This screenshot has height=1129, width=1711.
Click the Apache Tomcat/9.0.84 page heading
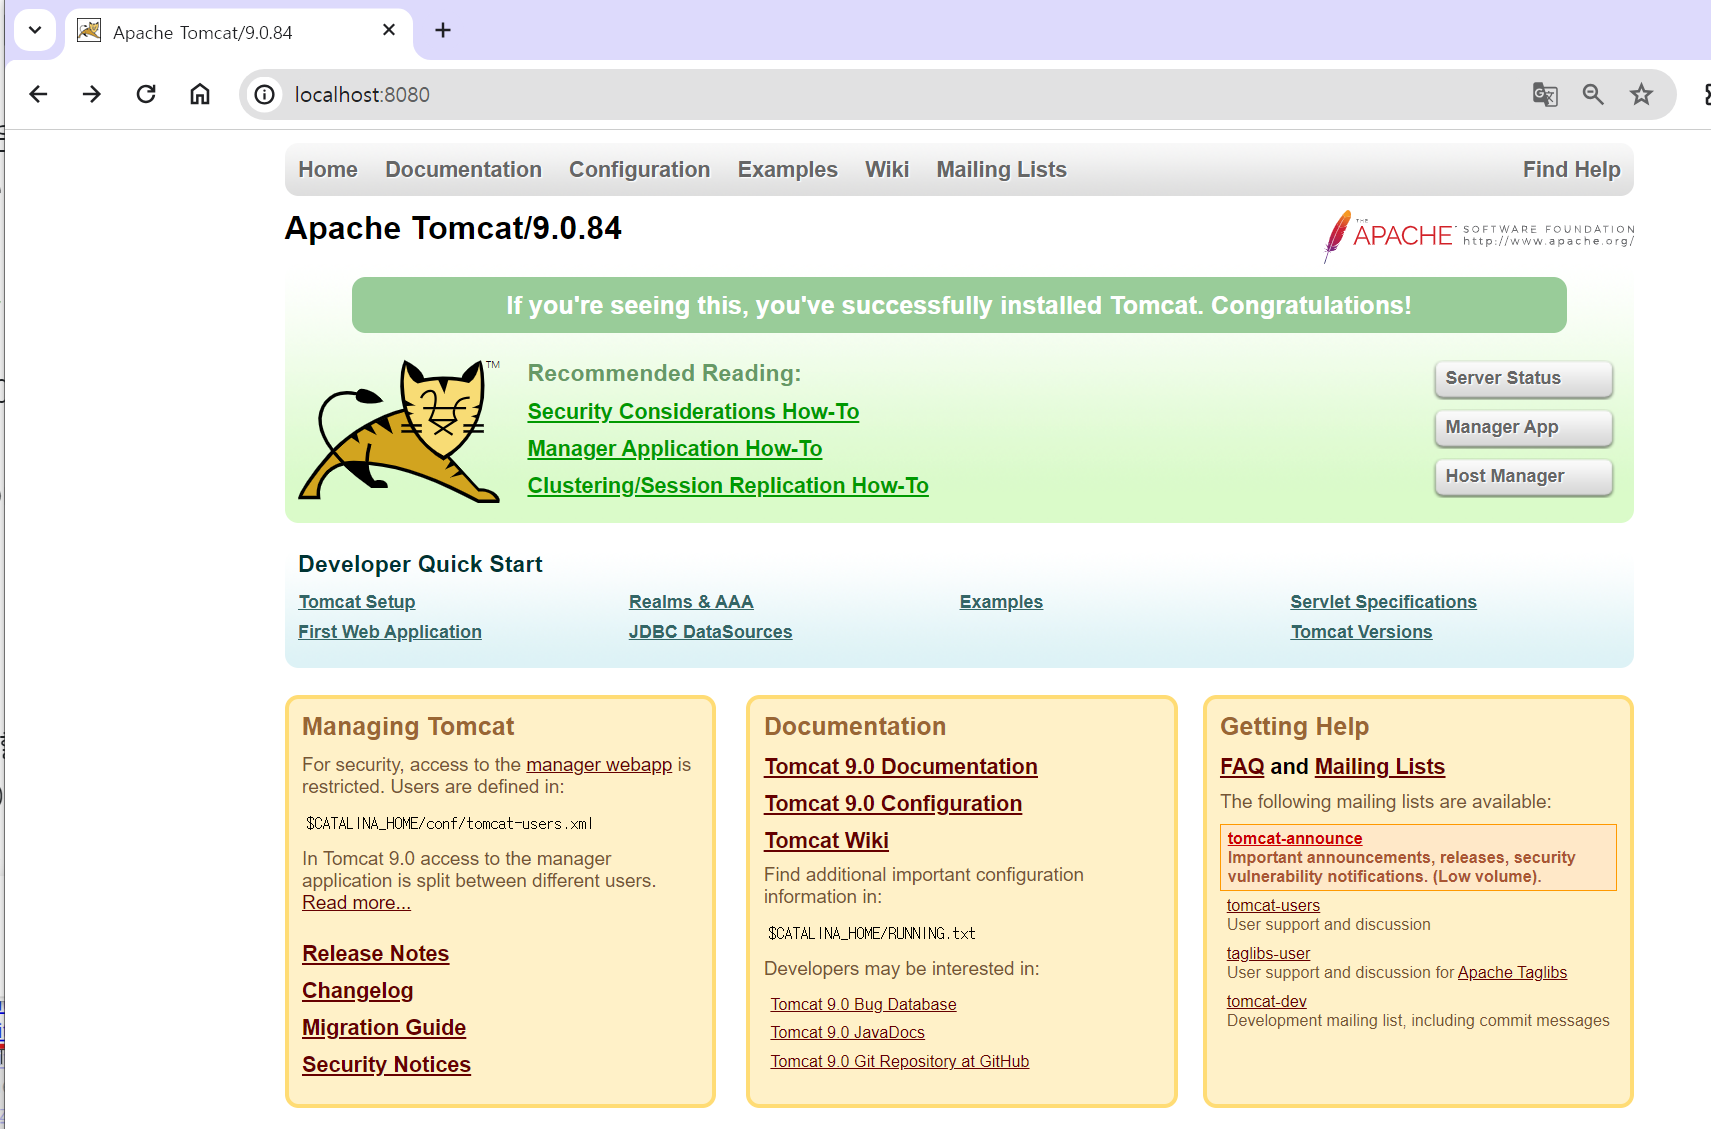point(453,229)
